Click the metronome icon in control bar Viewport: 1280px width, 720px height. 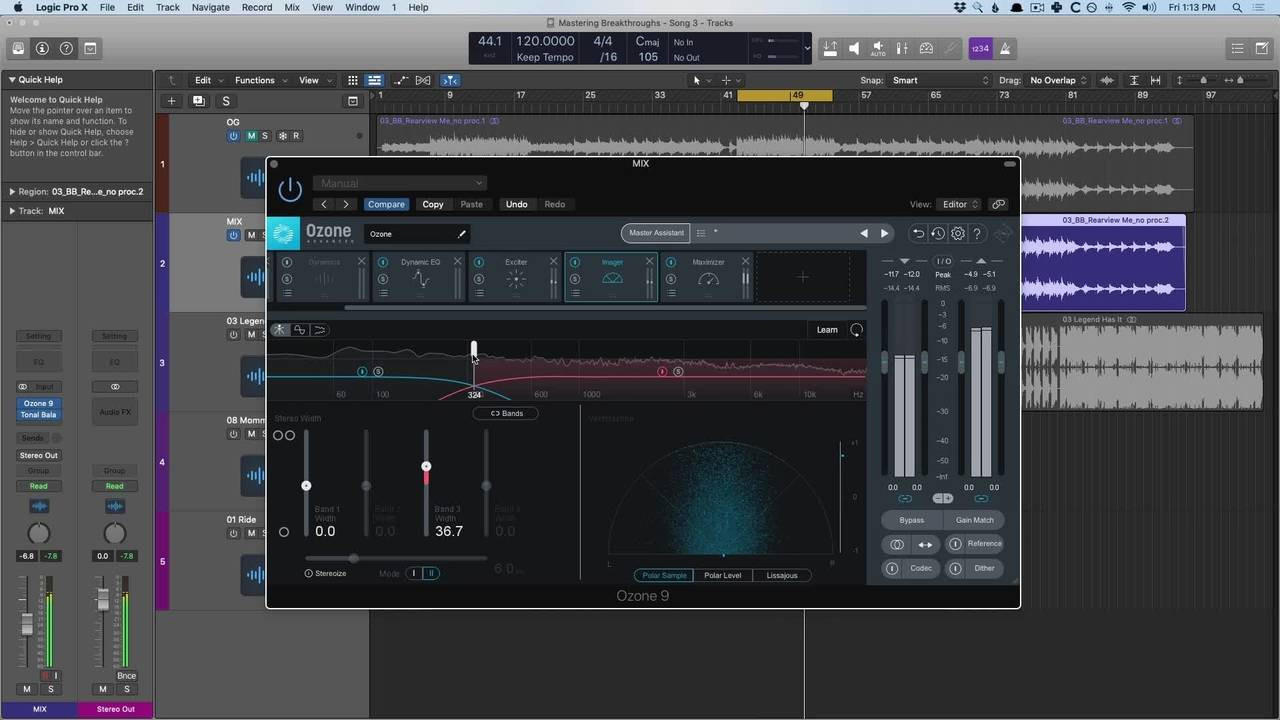point(1005,48)
